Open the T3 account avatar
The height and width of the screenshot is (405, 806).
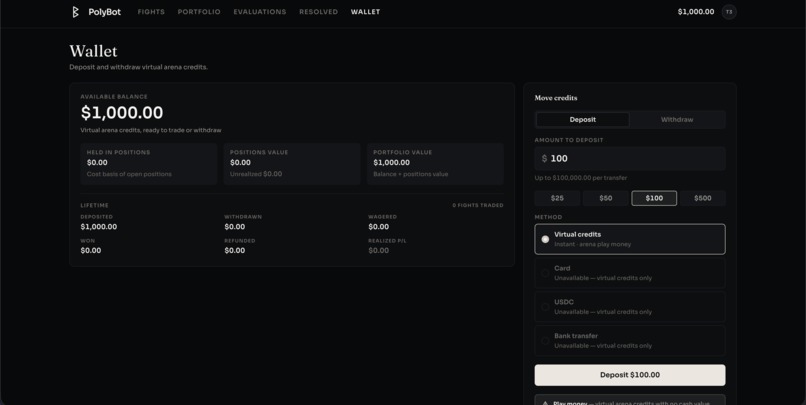(729, 12)
